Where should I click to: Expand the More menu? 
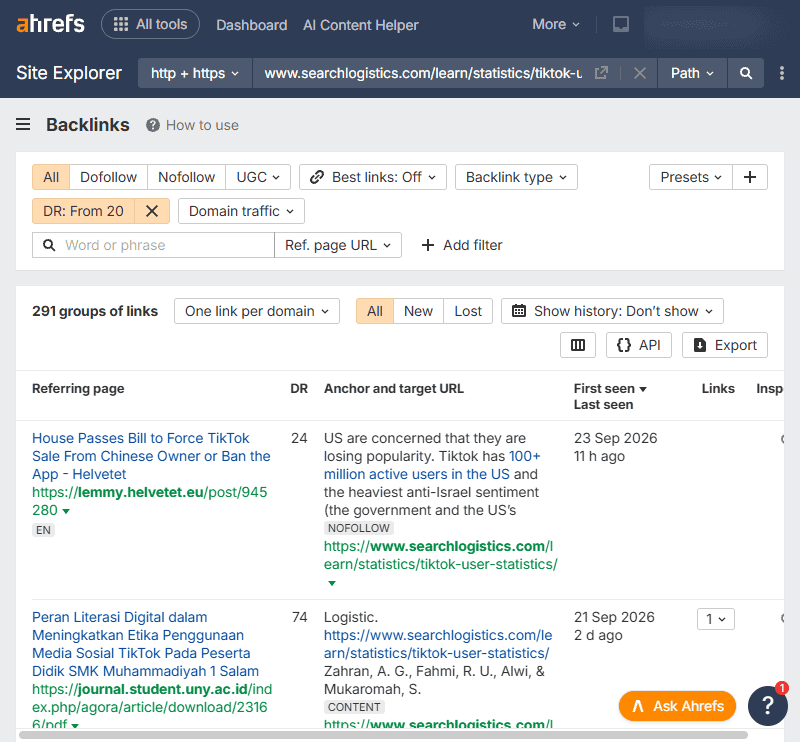pyautogui.click(x=556, y=24)
